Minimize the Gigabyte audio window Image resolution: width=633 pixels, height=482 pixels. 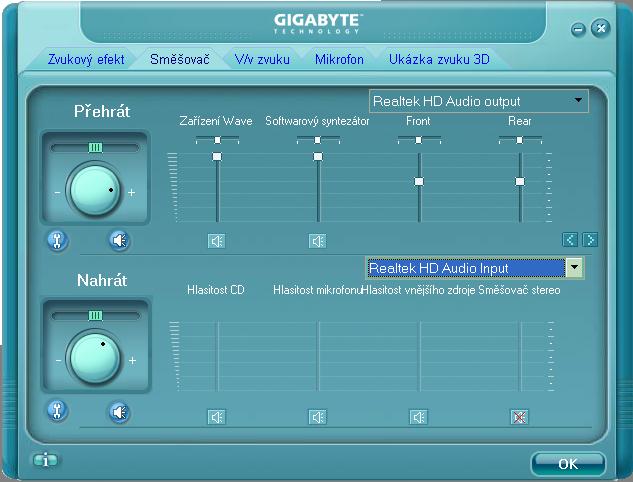(579, 29)
